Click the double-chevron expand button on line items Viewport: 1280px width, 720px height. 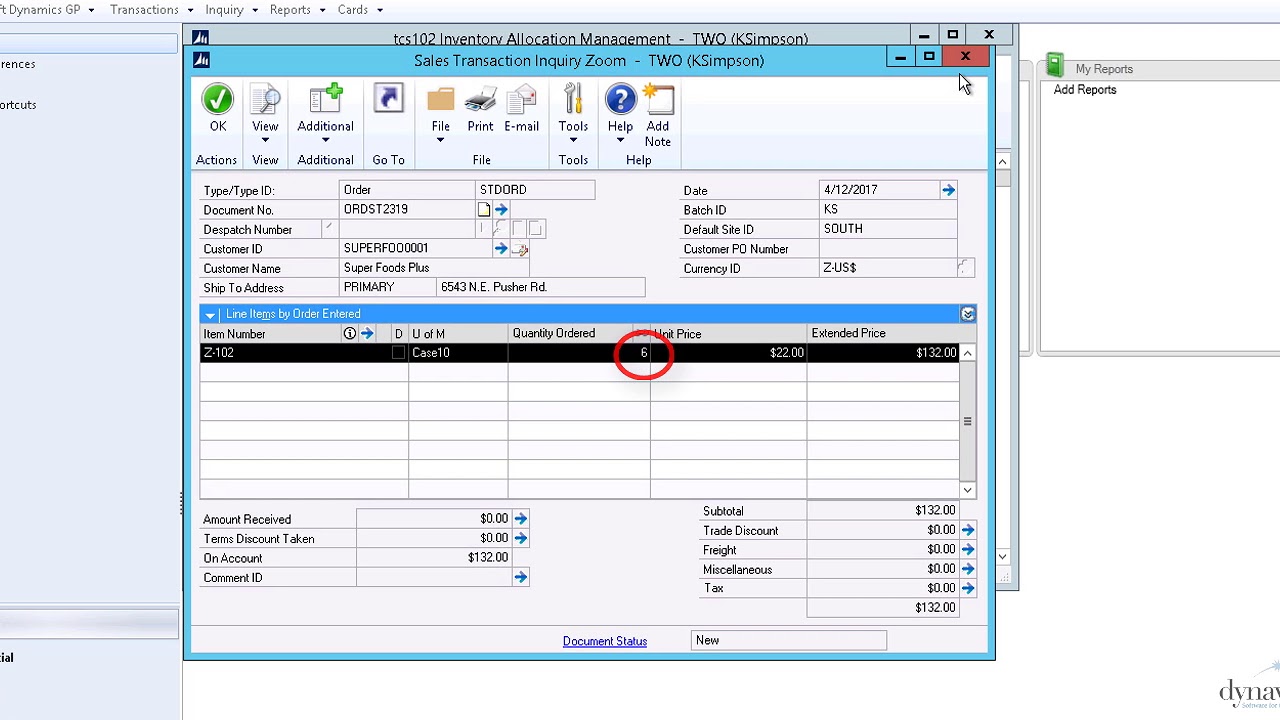(x=968, y=314)
